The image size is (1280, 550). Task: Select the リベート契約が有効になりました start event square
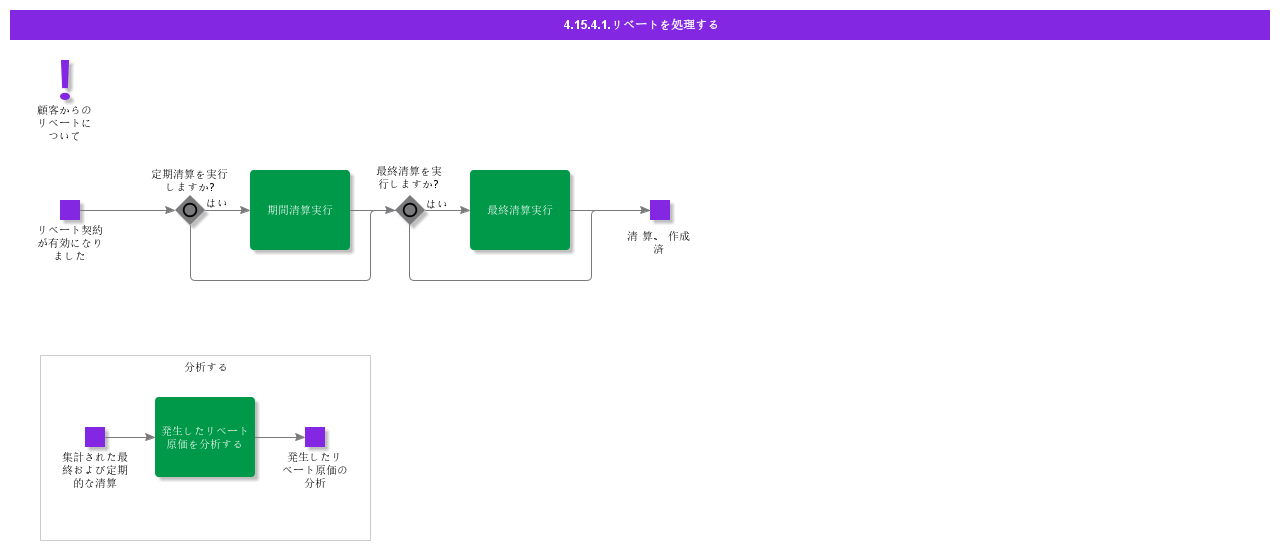[x=70, y=210]
